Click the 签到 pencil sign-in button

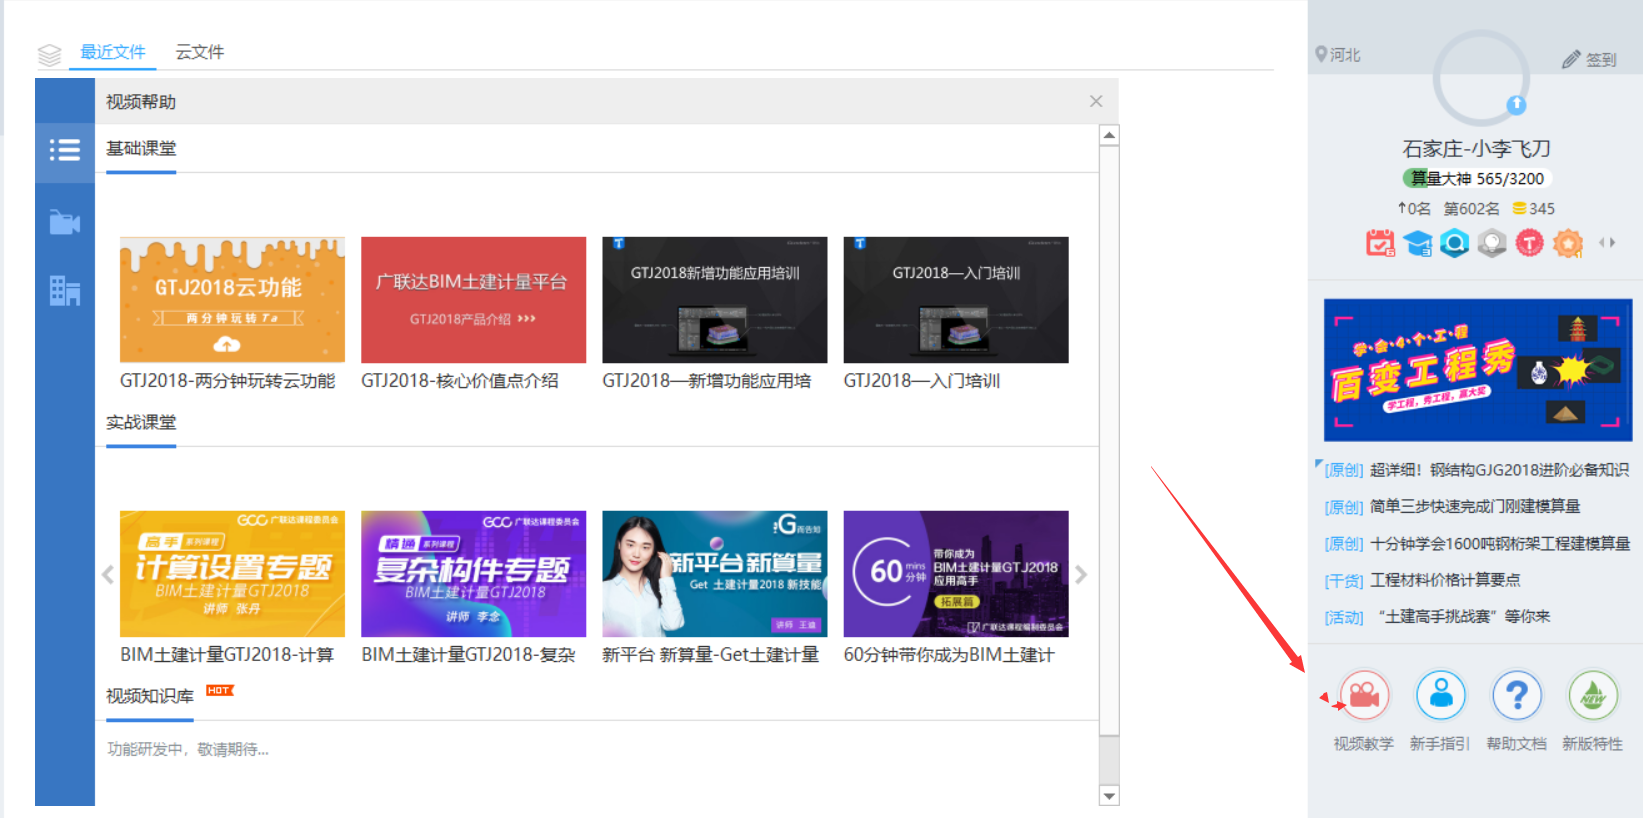point(1589,59)
